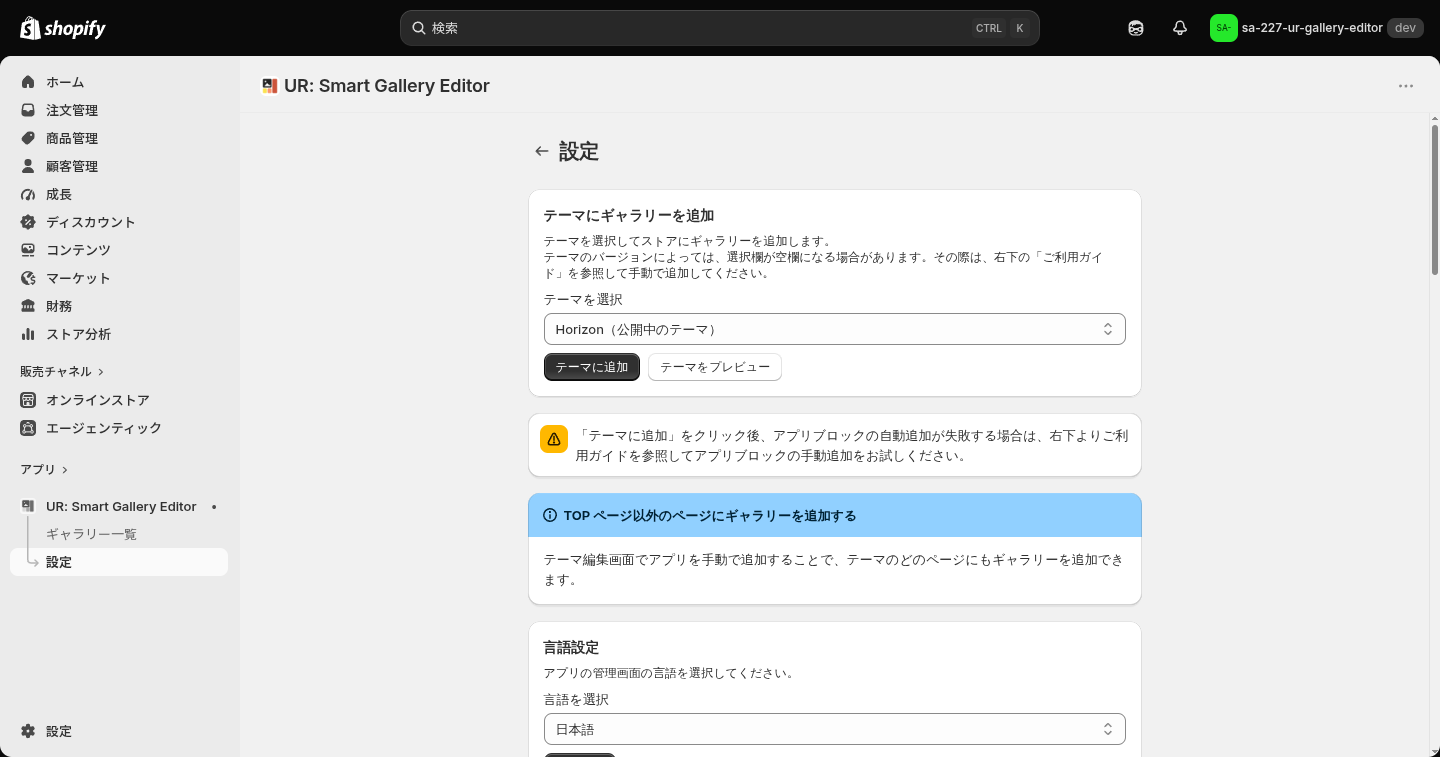Open UR: Smart Gallery Editor in sidebar
This screenshot has height=757, width=1440.
click(x=119, y=507)
